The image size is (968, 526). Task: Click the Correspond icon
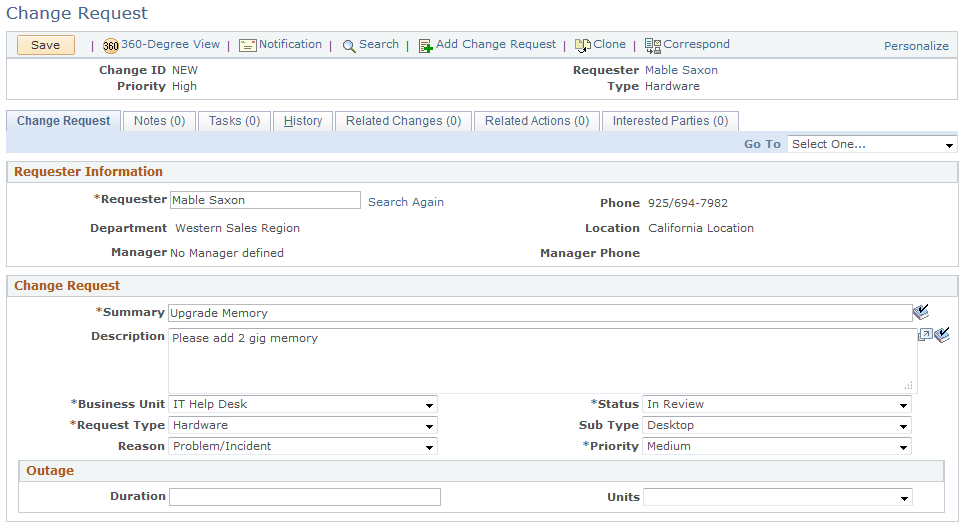click(x=653, y=46)
